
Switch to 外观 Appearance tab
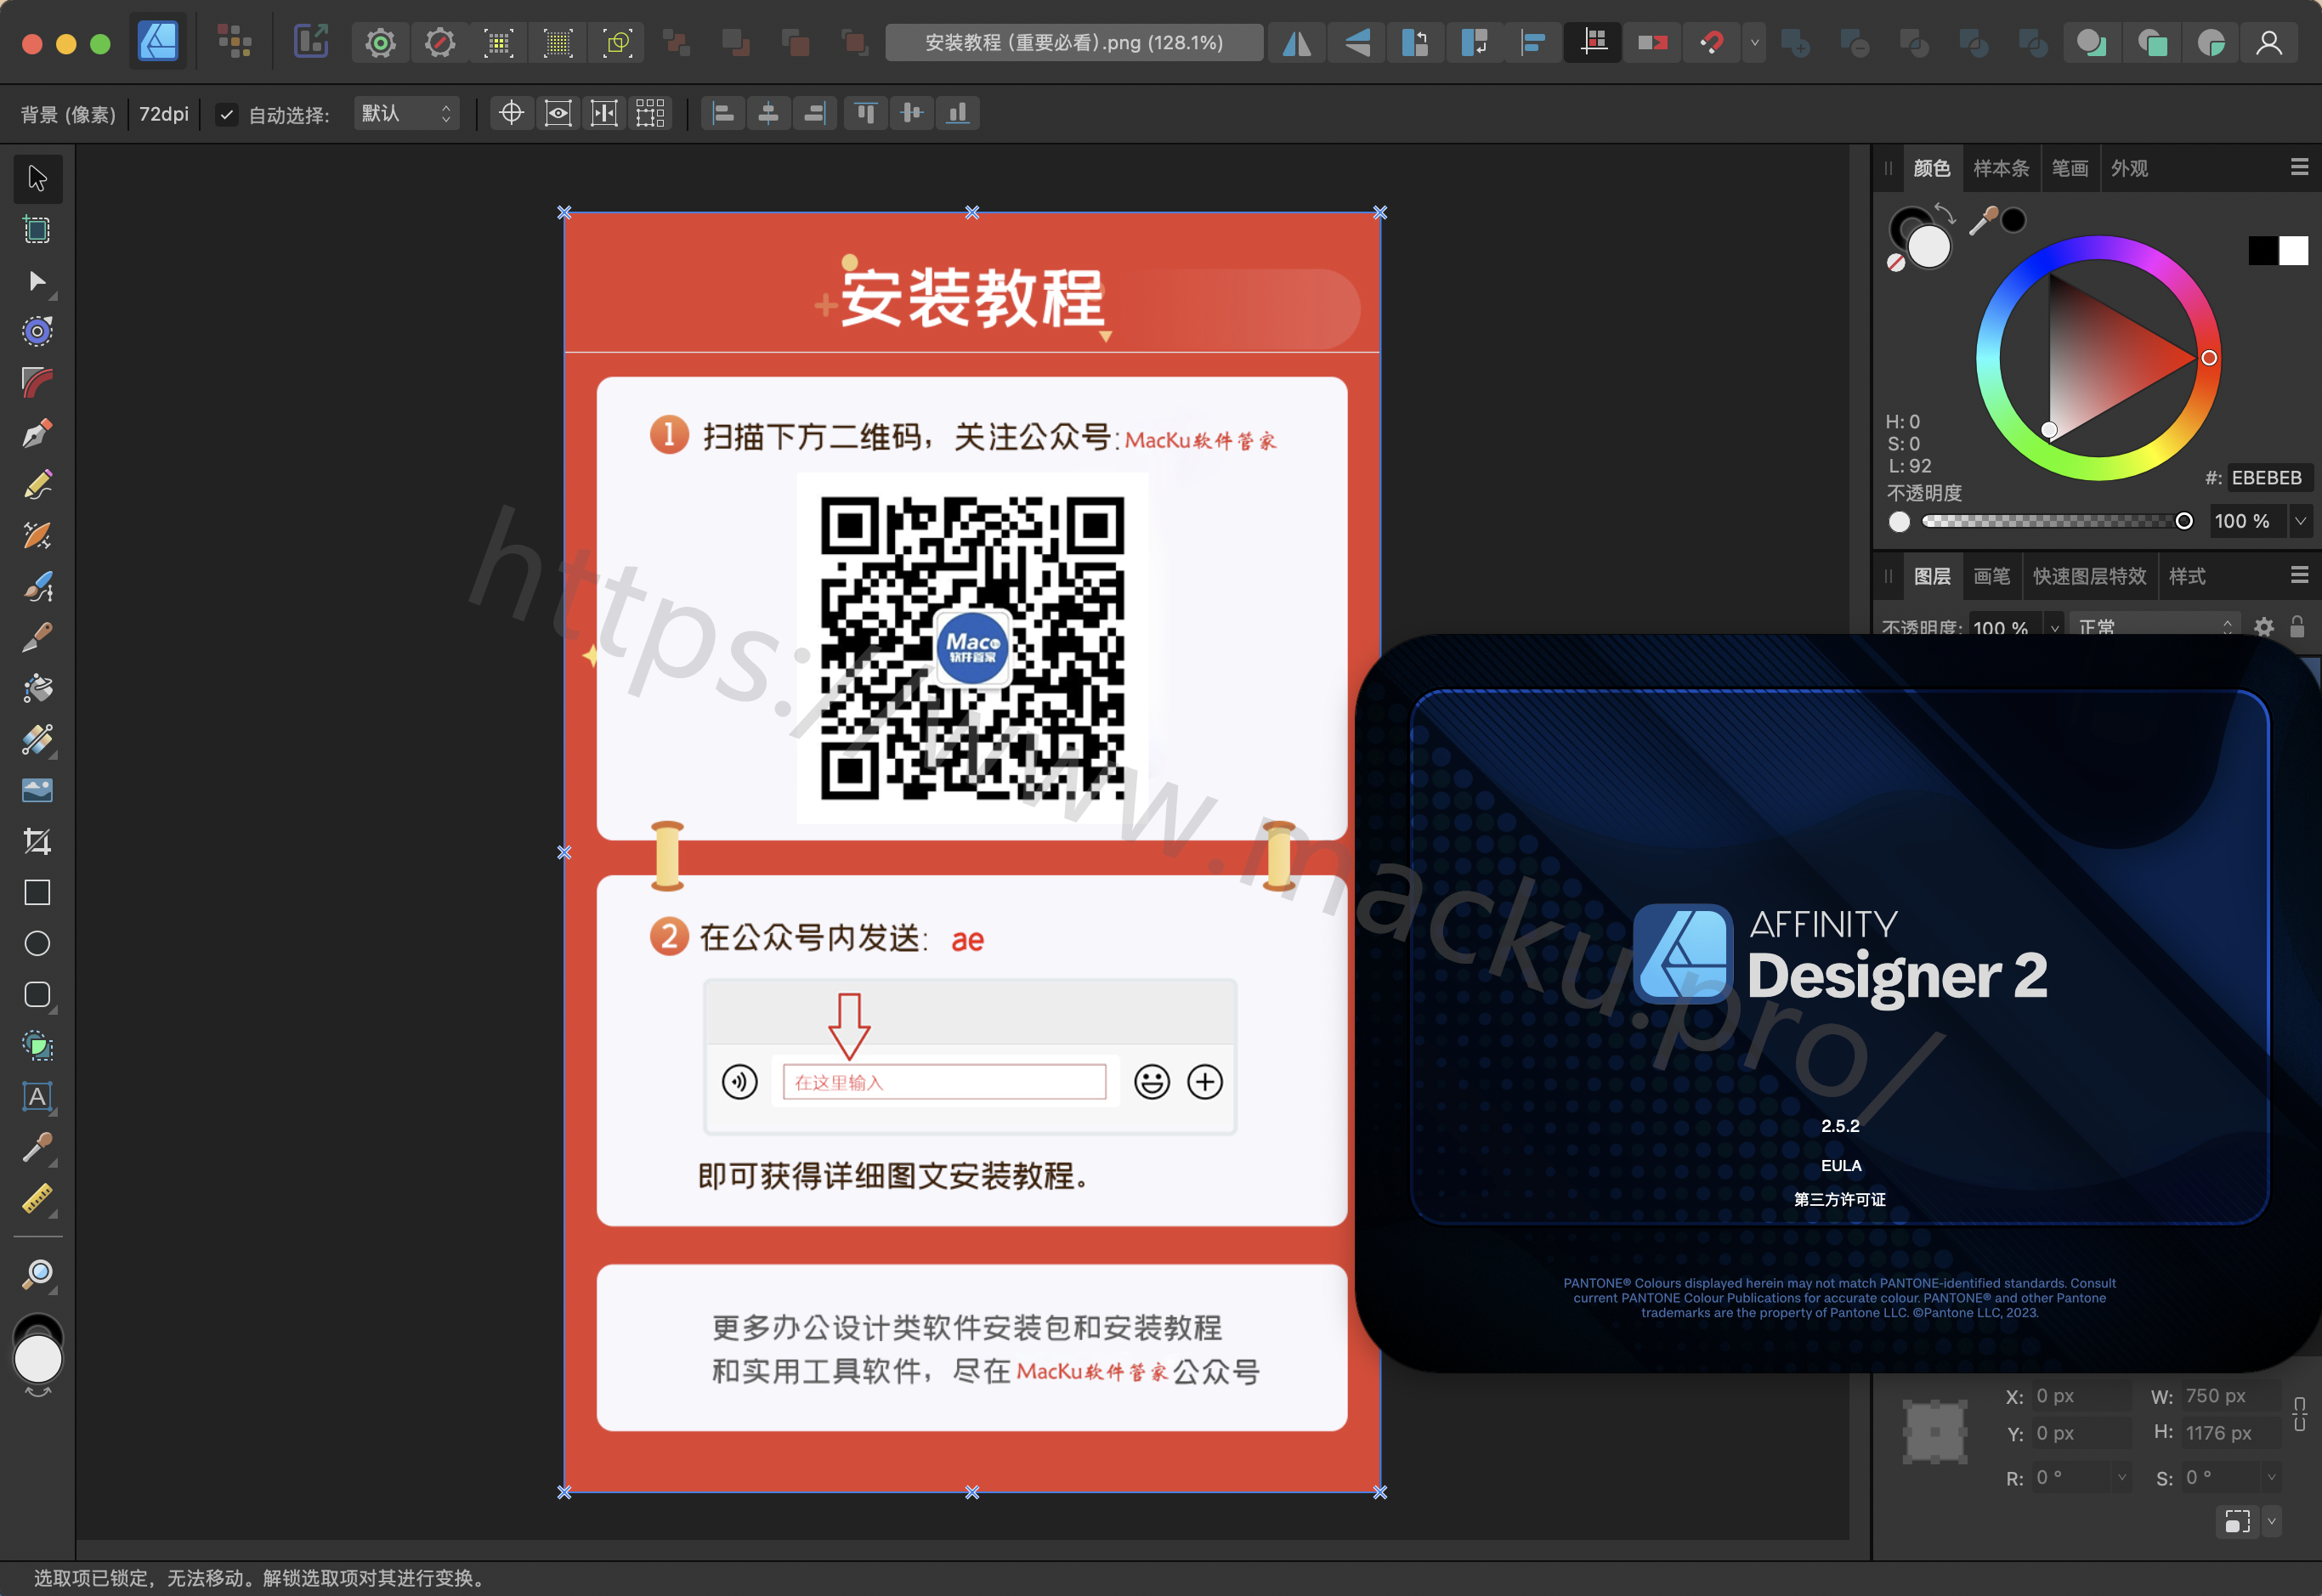[x=2129, y=168]
